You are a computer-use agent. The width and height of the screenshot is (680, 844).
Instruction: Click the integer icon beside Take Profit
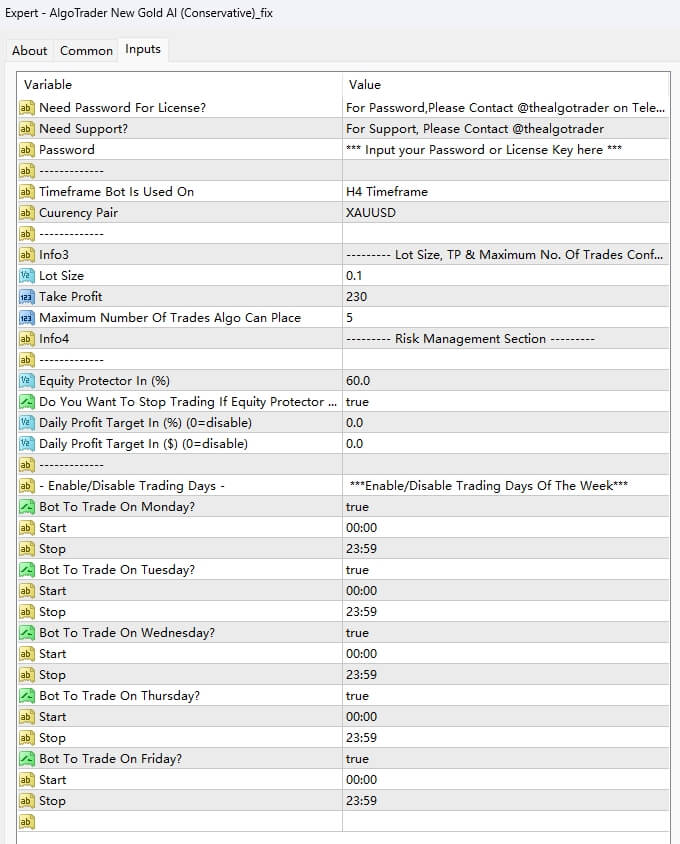coord(27,297)
